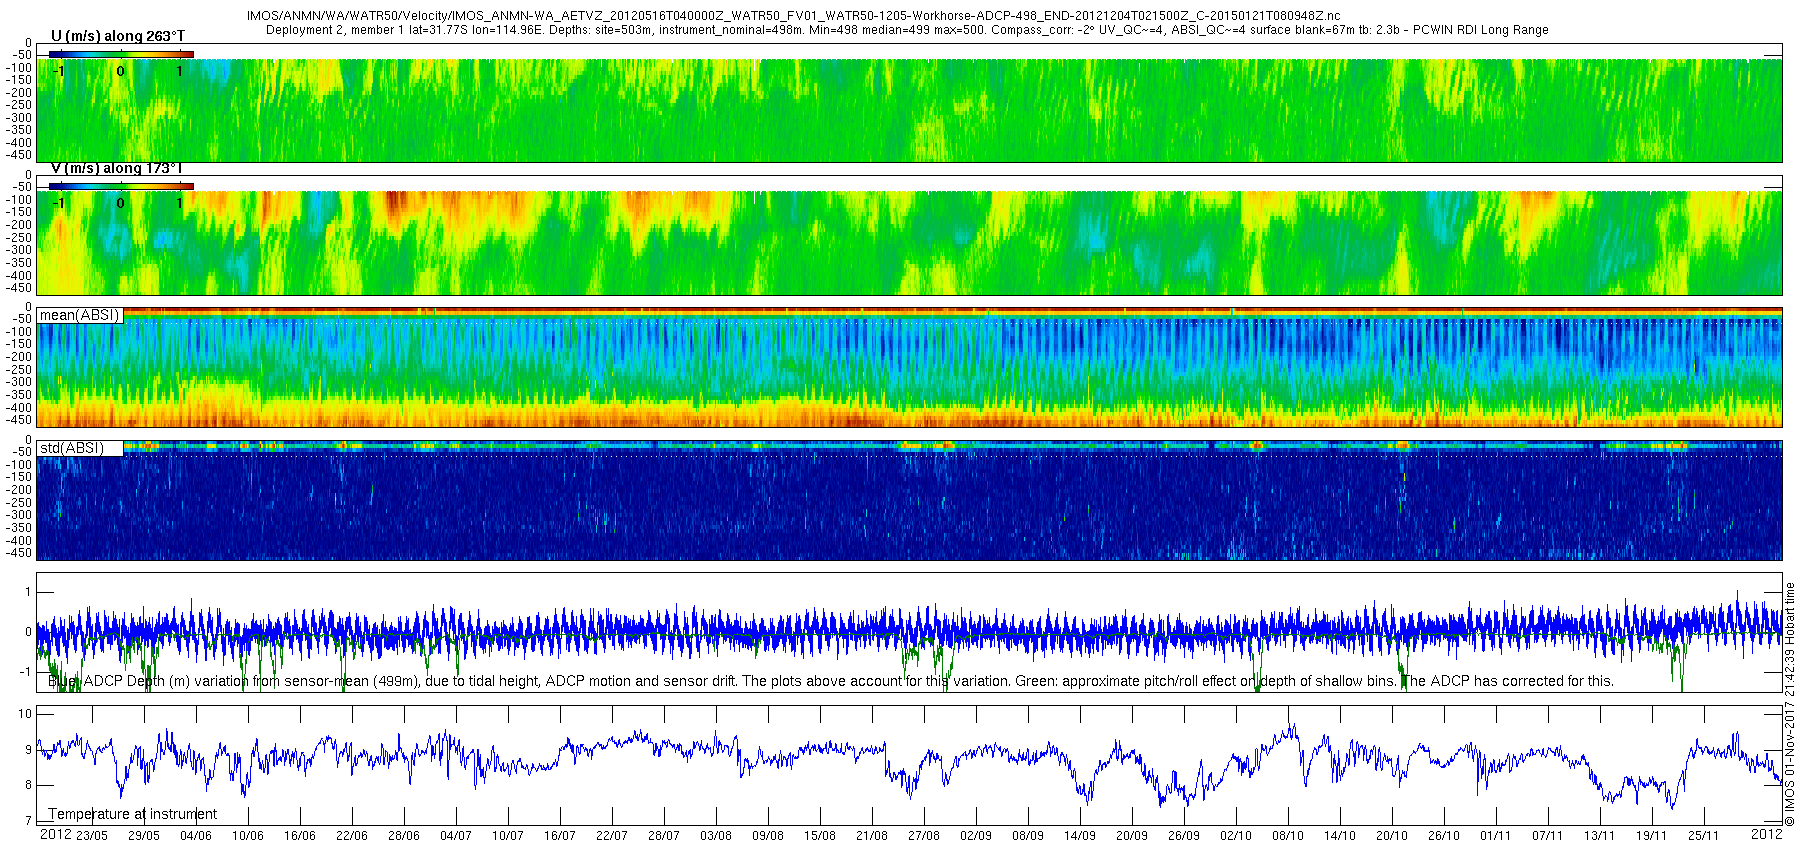The width and height of the screenshot is (1800, 850).
Task: Click the '10/06' date tick label
Action: [248, 836]
